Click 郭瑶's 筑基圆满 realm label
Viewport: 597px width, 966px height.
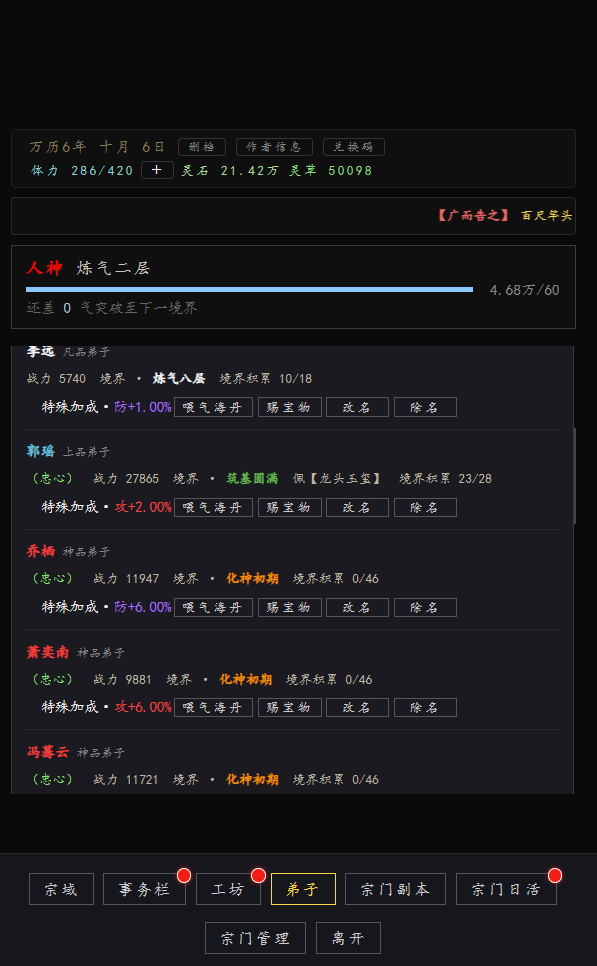[x=252, y=479]
